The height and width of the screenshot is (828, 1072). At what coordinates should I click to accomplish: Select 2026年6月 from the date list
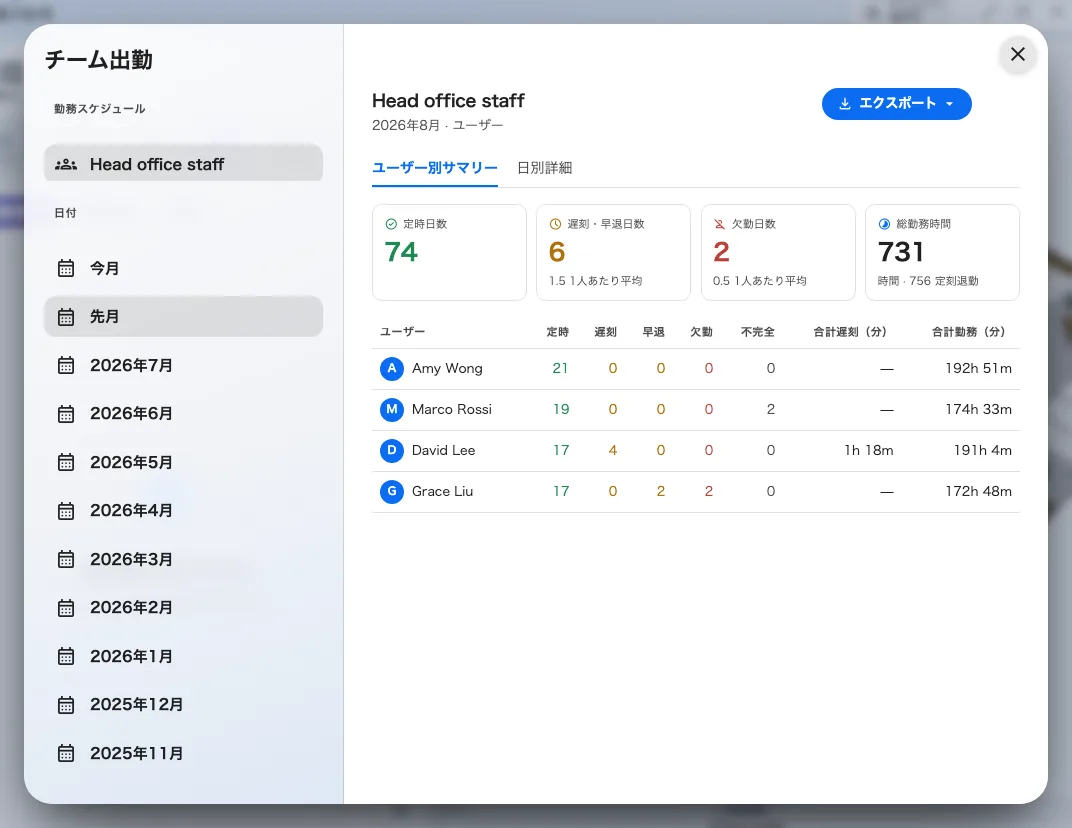tap(183, 414)
